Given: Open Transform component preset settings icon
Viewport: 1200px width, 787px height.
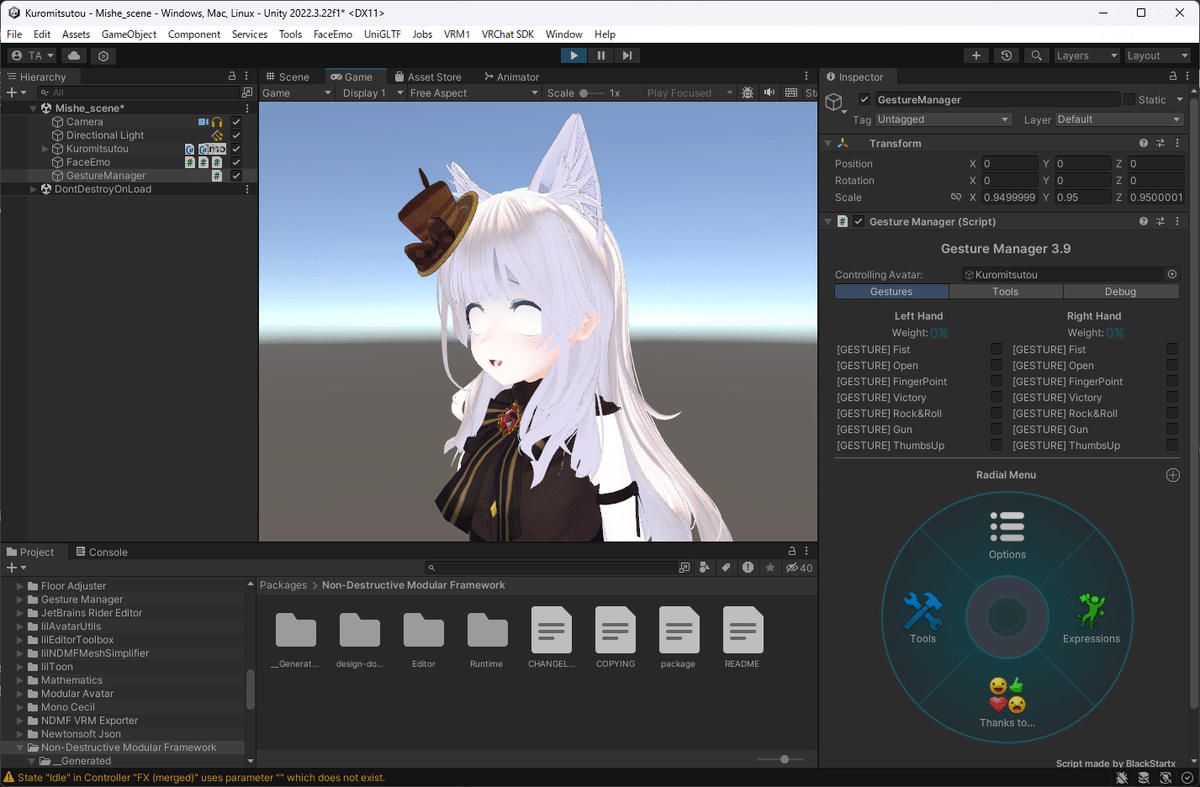Looking at the screenshot, I should 1160,143.
